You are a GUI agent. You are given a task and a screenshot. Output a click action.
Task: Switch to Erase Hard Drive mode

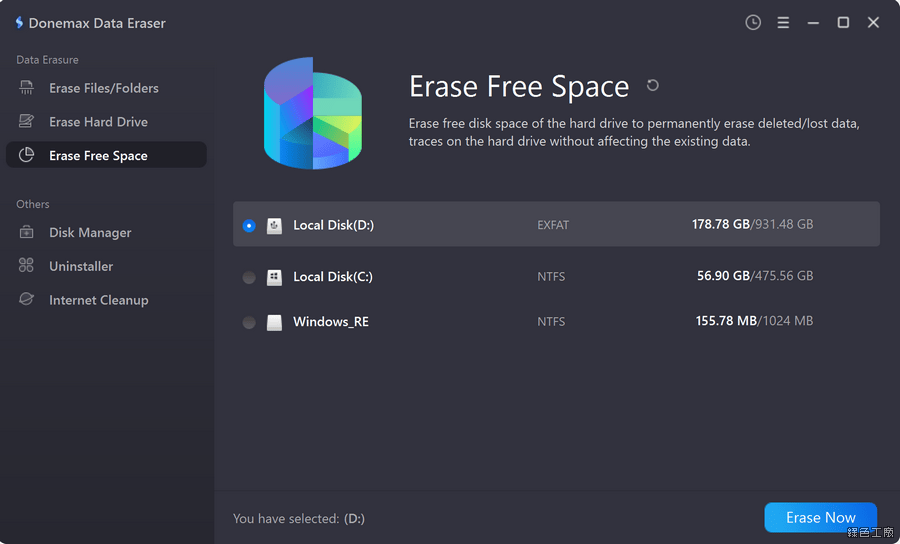[x=98, y=122]
